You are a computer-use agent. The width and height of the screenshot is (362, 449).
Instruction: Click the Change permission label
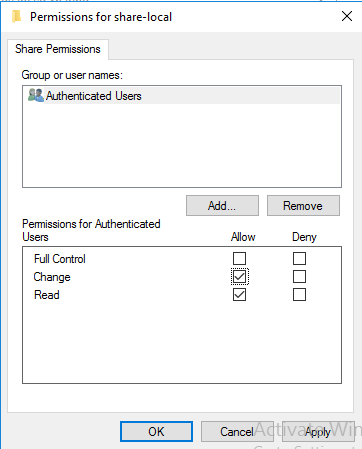52,277
